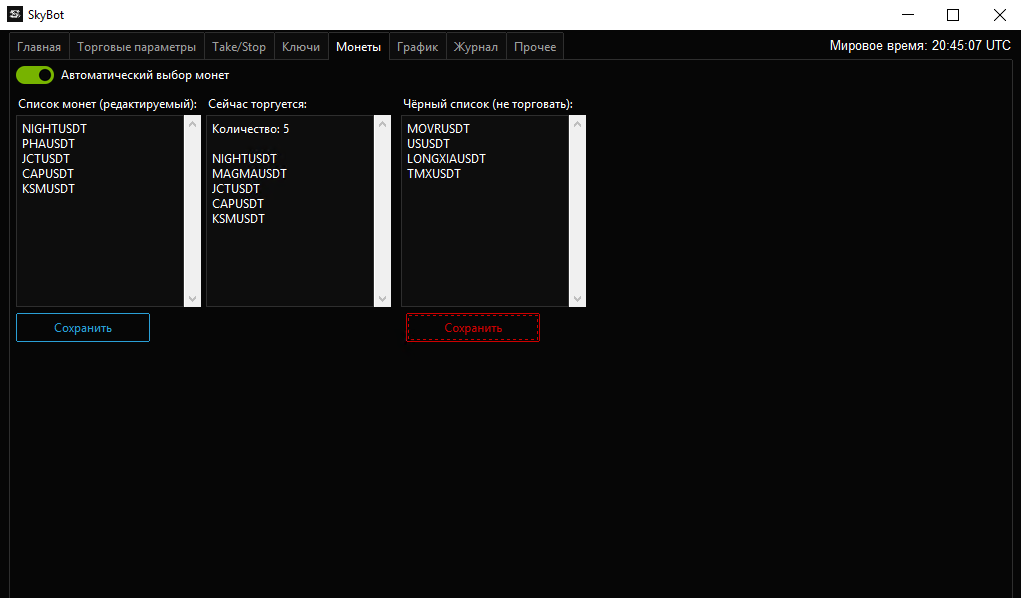Select KSMUSDT in the currently trading list
Viewport: 1021px width, 598px height.
(238, 219)
